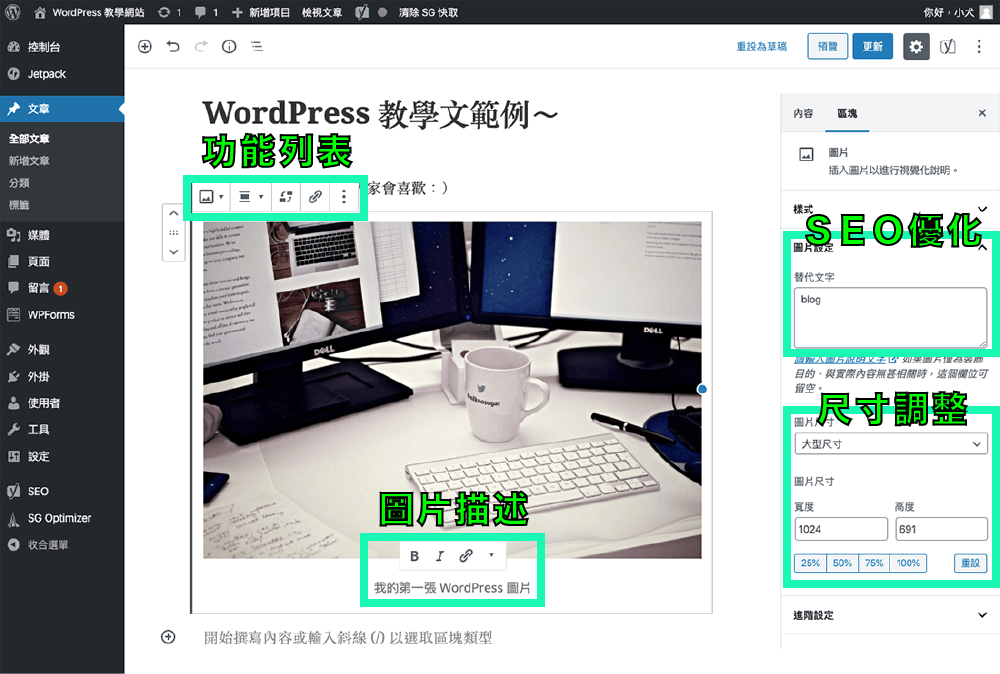Screen dimensions: 1000x674
Task: Click the post title heading
Action: (x=380, y=114)
